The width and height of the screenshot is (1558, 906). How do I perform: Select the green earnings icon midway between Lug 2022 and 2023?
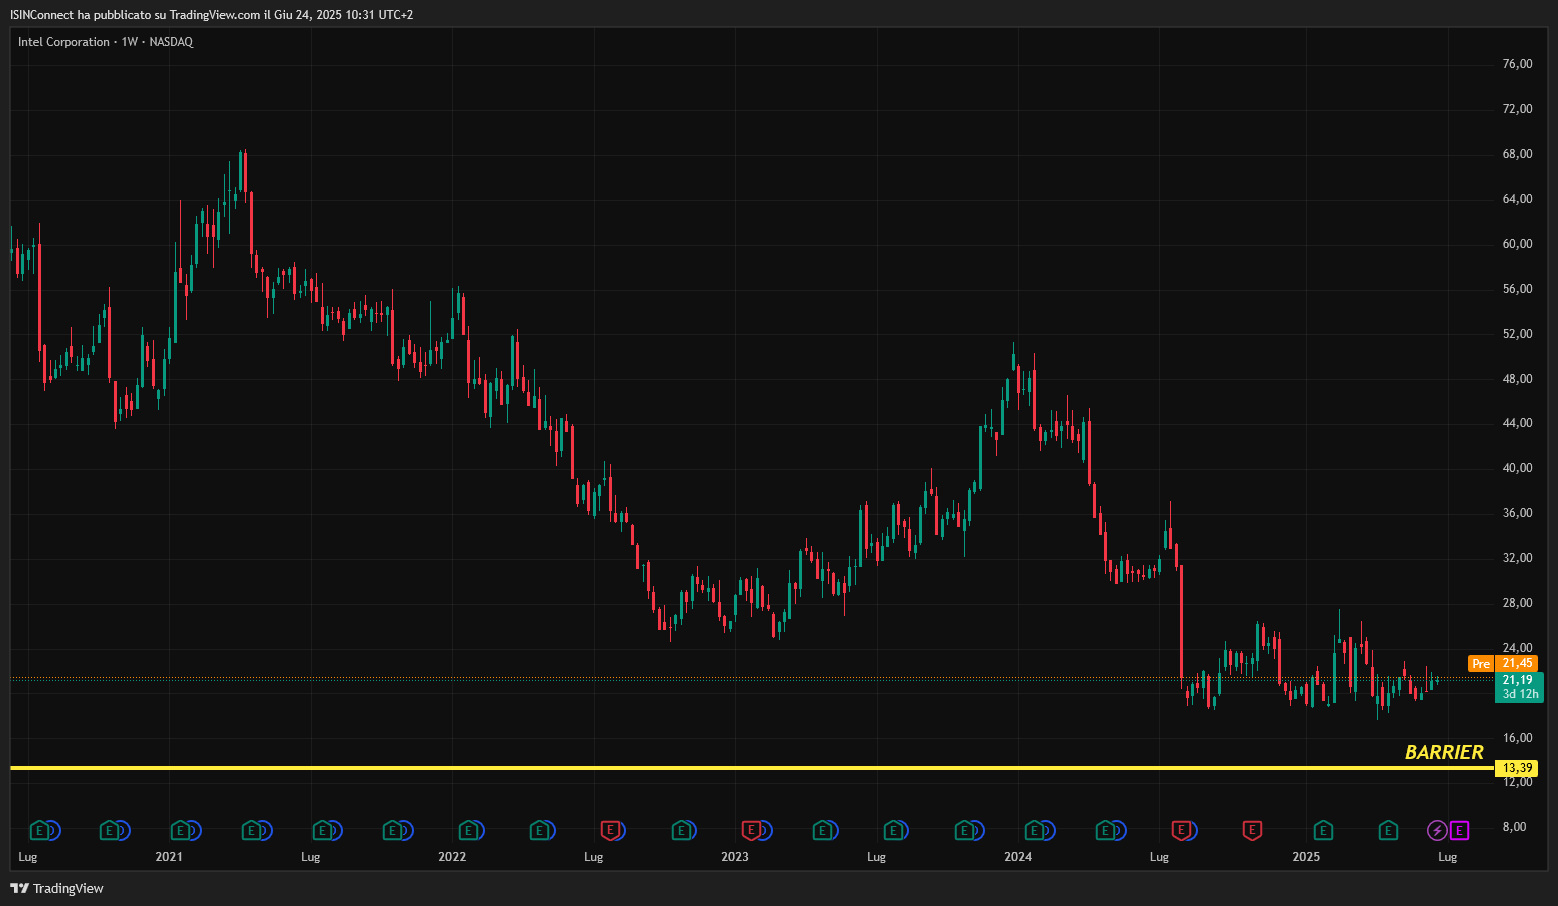[680, 830]
